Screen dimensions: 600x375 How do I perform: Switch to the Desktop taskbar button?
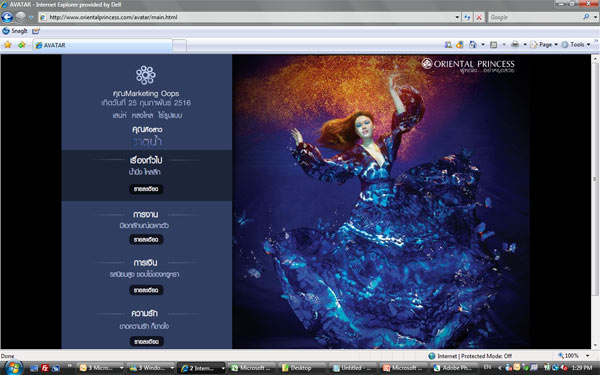pos(303,368)
